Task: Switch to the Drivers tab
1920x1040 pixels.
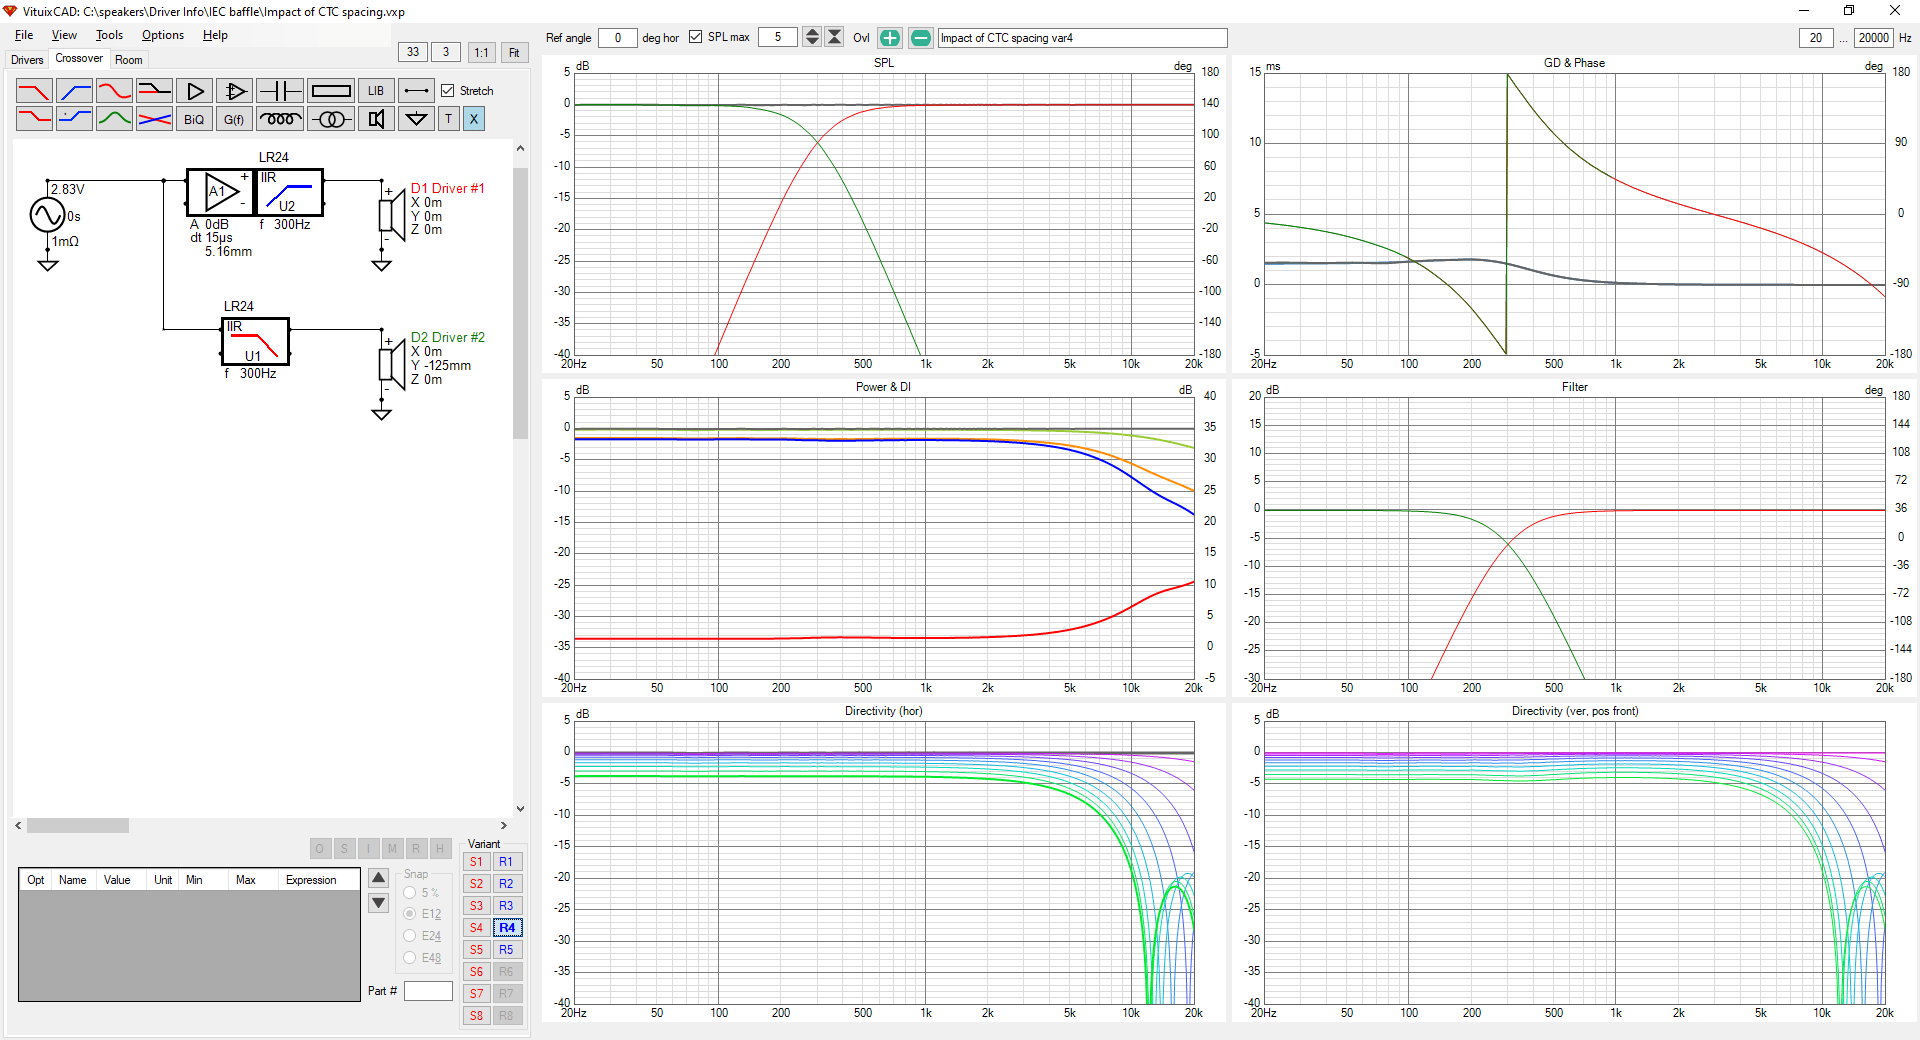Action: click(x=27, y=60)
